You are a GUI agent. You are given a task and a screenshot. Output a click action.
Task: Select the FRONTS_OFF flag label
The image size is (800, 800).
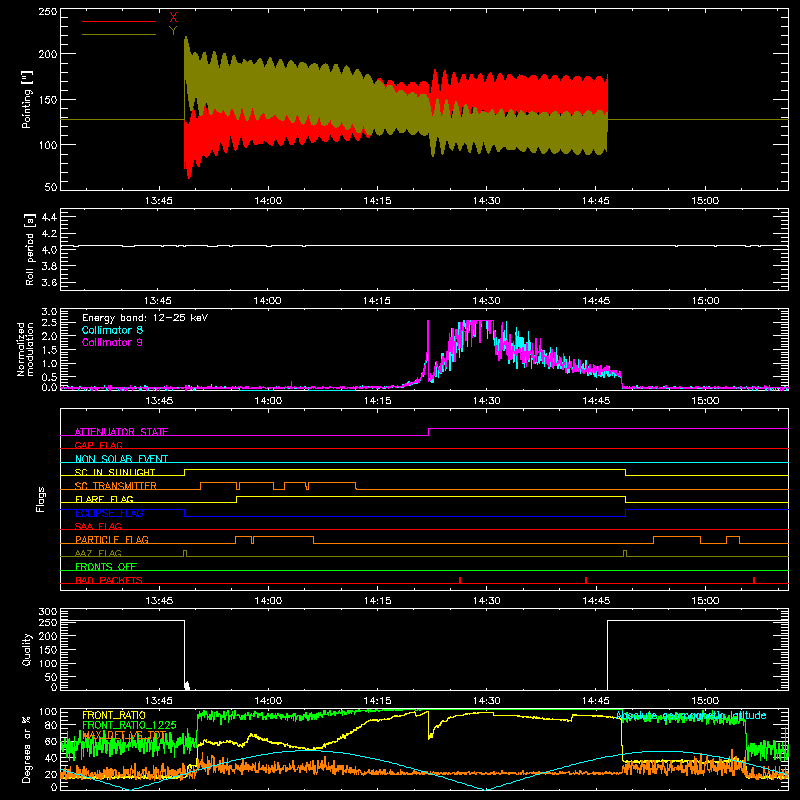click(x=106, y=566)
